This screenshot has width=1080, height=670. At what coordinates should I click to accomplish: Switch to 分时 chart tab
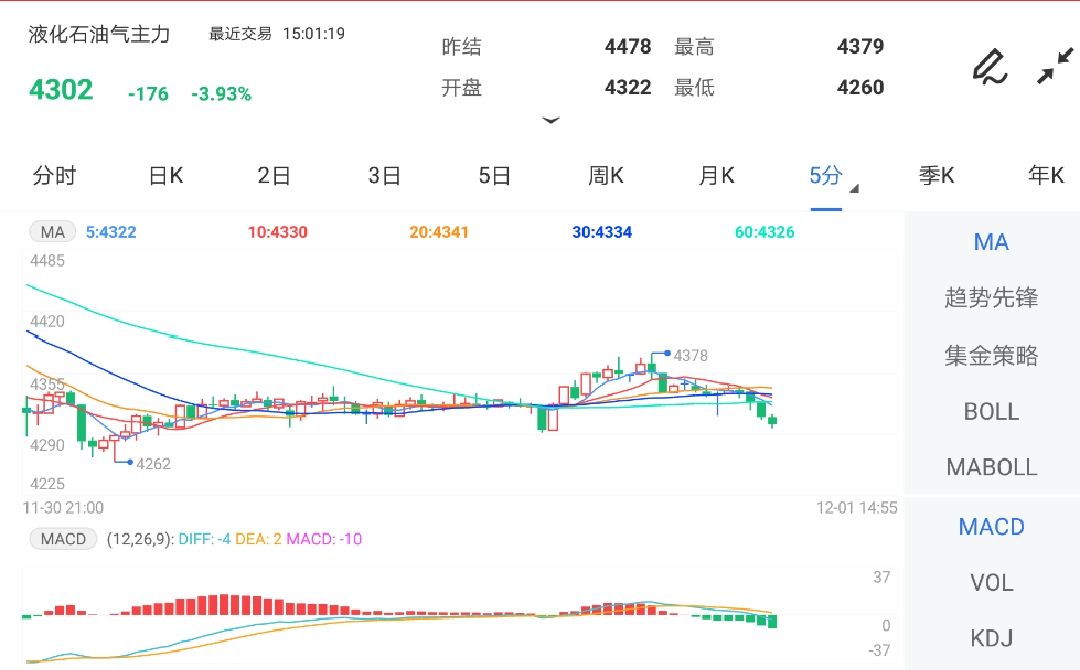54,176
